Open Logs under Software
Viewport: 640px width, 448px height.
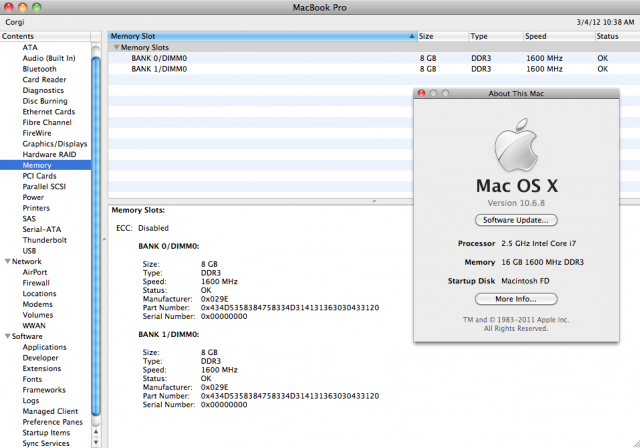(x=31, y=400)
